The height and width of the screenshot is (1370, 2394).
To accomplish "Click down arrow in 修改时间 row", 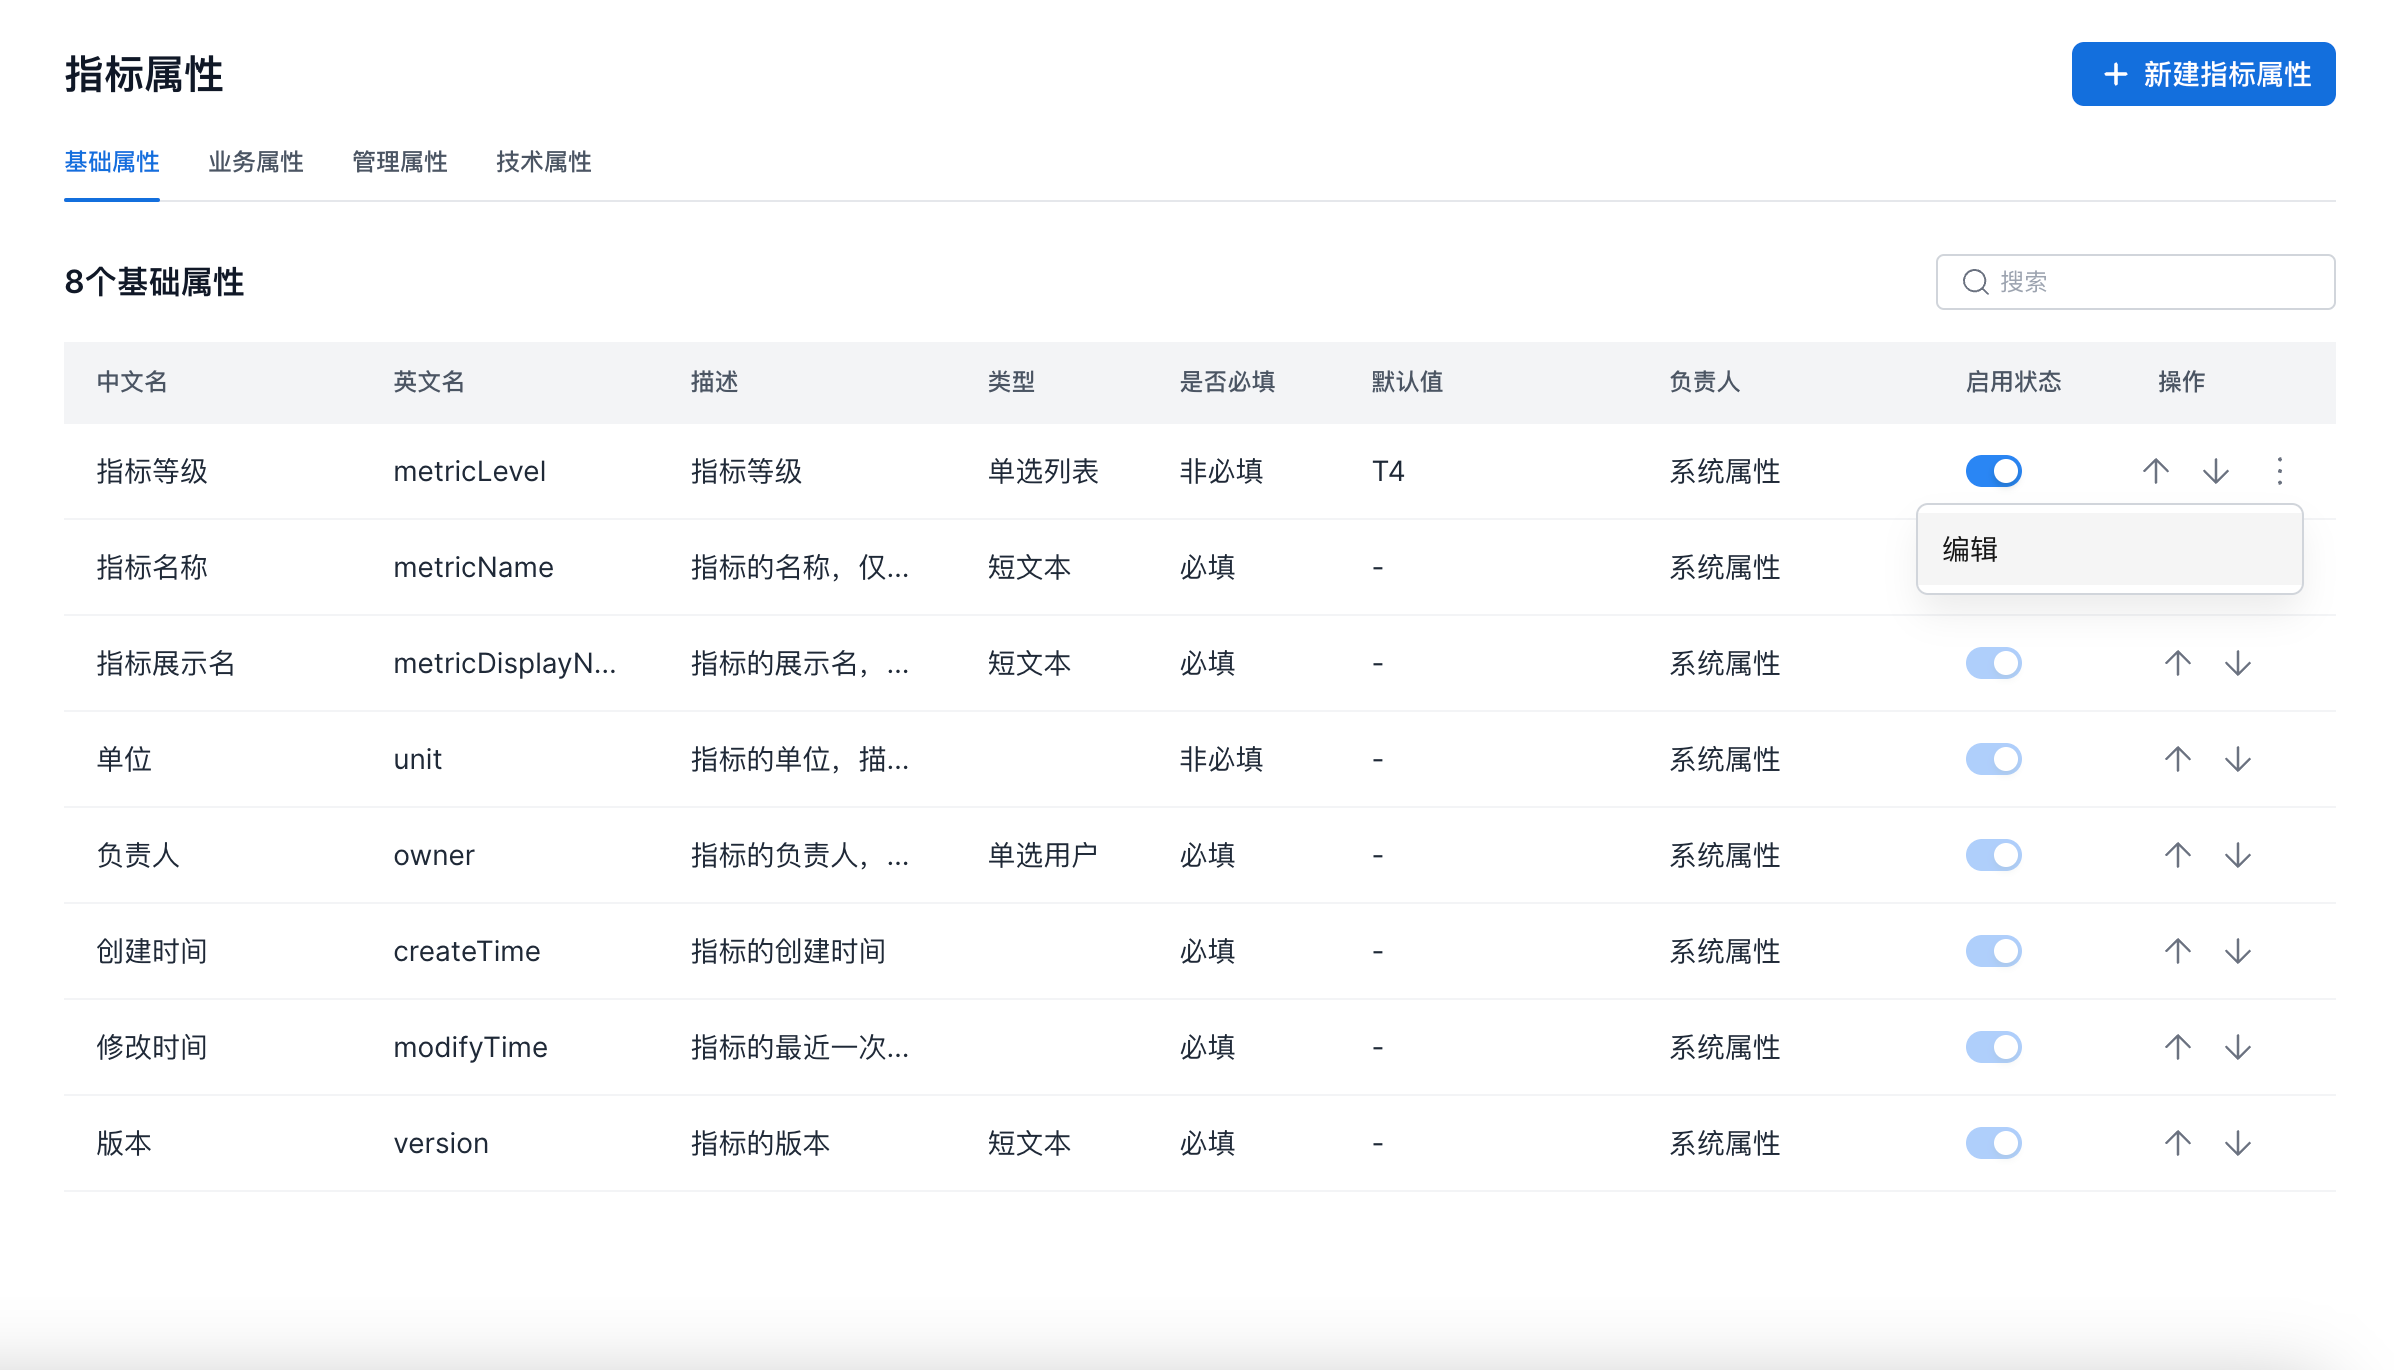I will (x=2237, y=1047).
